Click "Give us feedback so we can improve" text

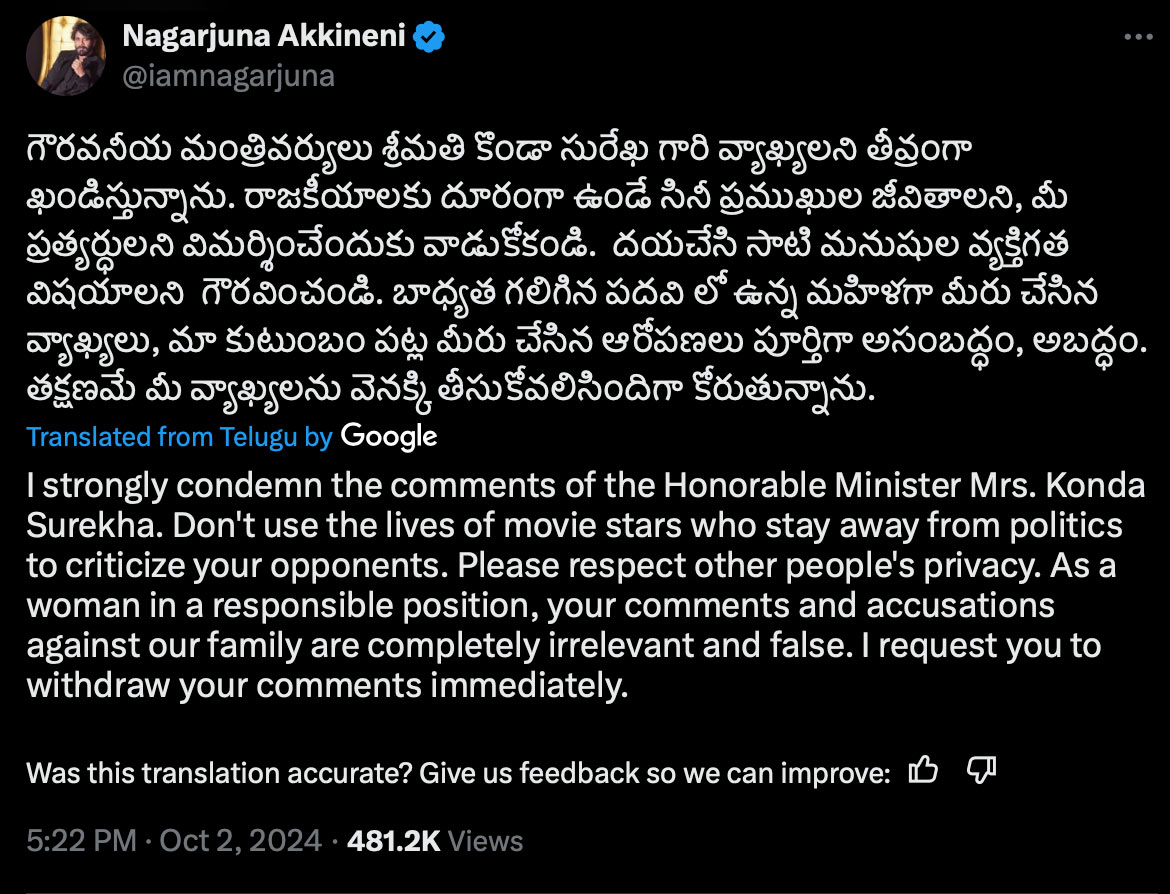pos(654,773)
